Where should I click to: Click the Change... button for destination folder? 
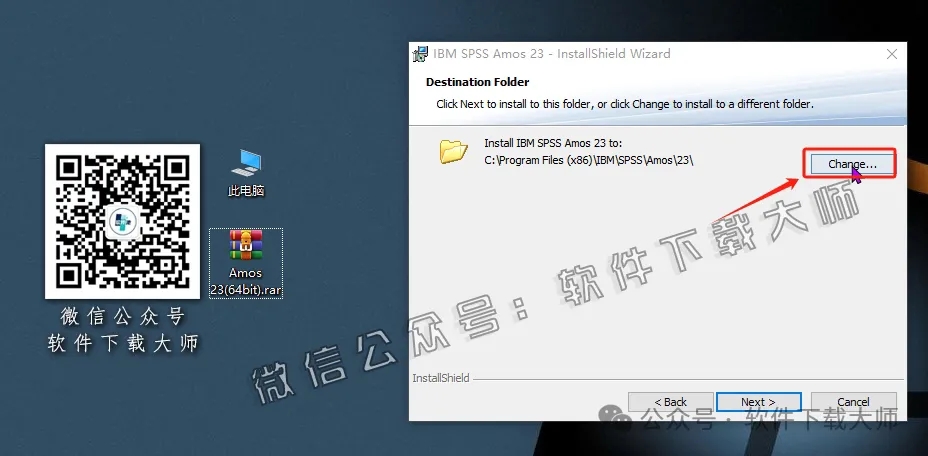[851, 164]
